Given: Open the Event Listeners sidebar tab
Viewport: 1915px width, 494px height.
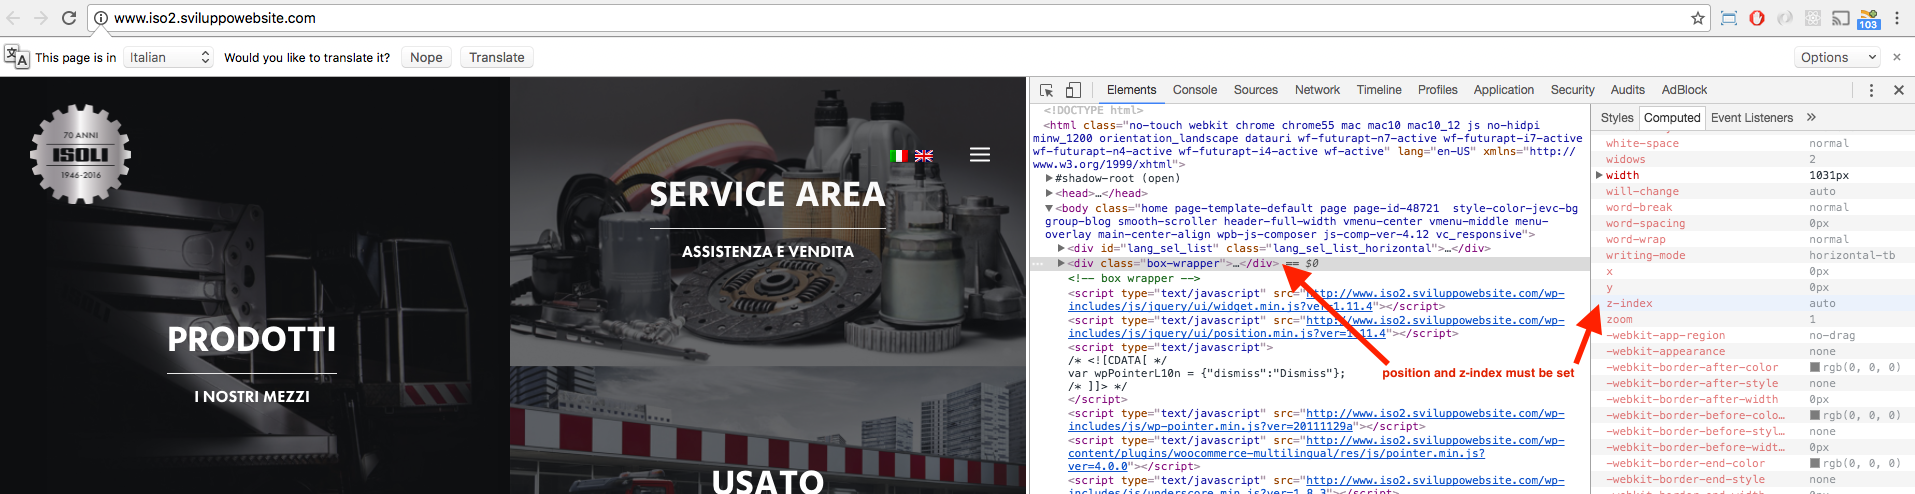Looking at the screenshot, I should [1752, 118].
